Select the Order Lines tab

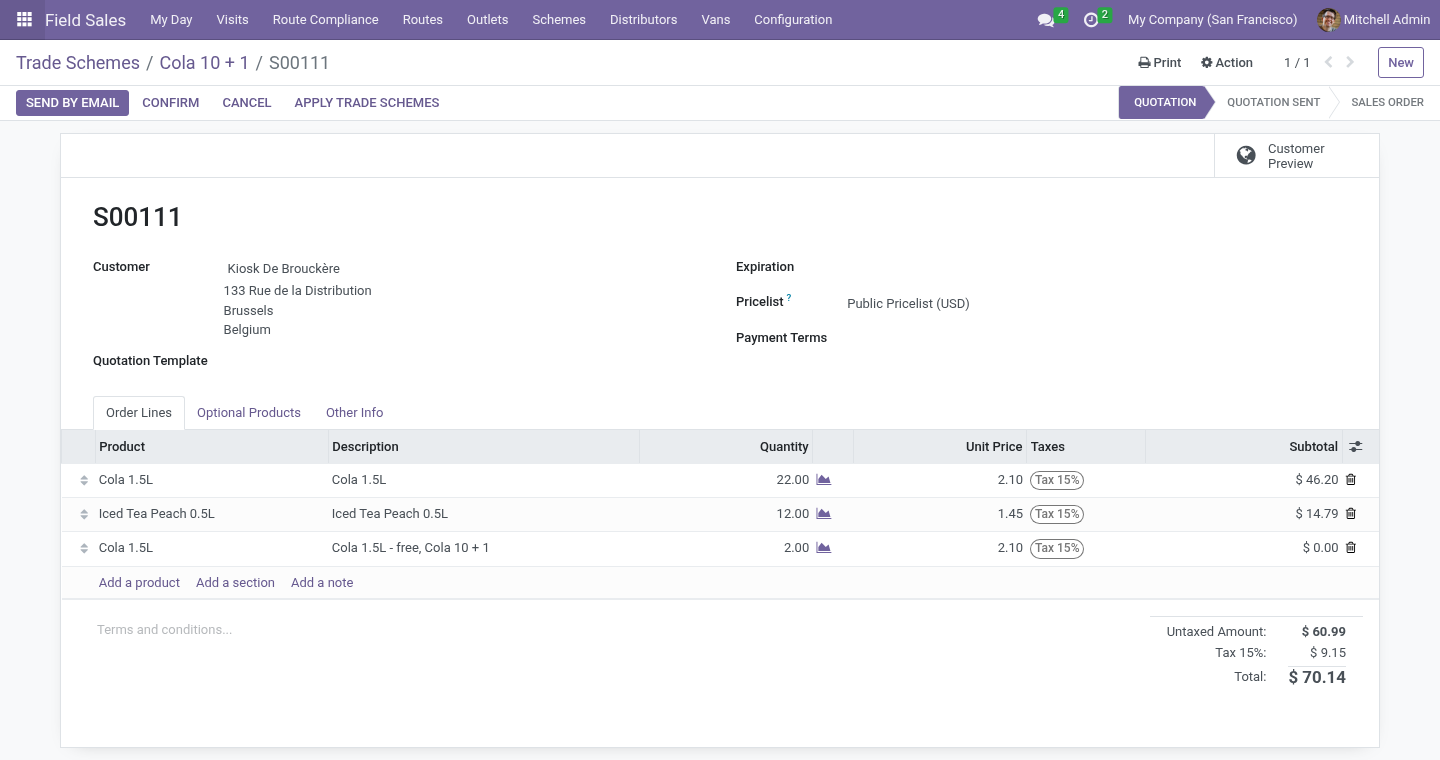pos(139,413)
